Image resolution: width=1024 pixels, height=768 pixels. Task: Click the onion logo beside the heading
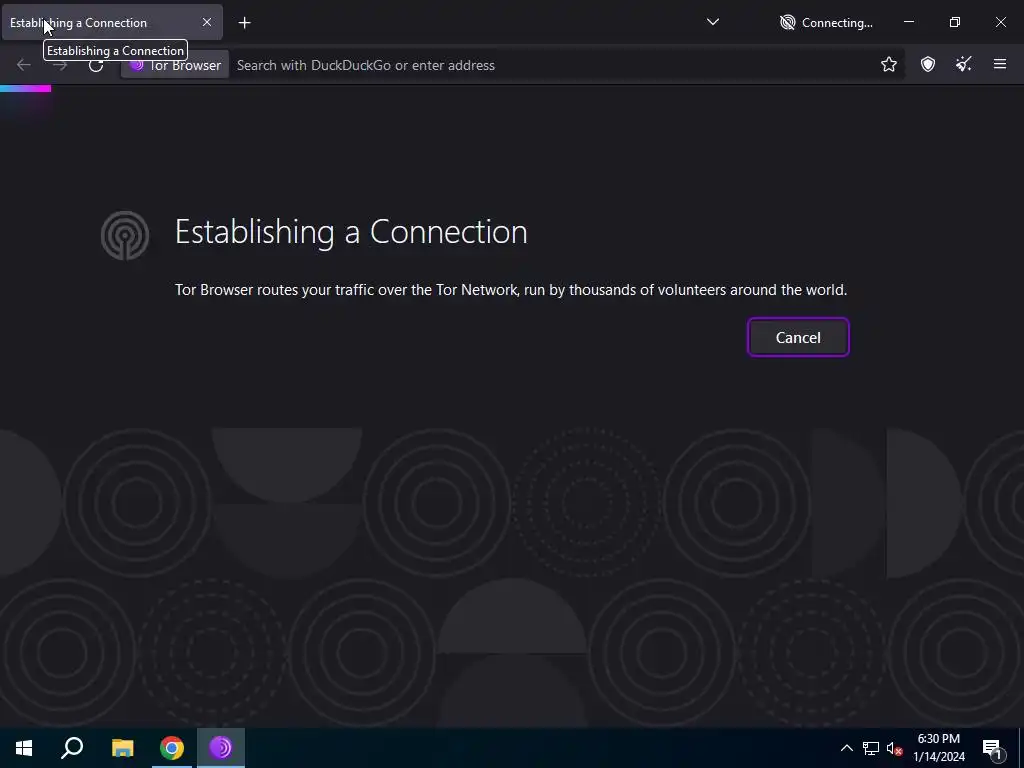pyautogui.click(x=125, y=235)
